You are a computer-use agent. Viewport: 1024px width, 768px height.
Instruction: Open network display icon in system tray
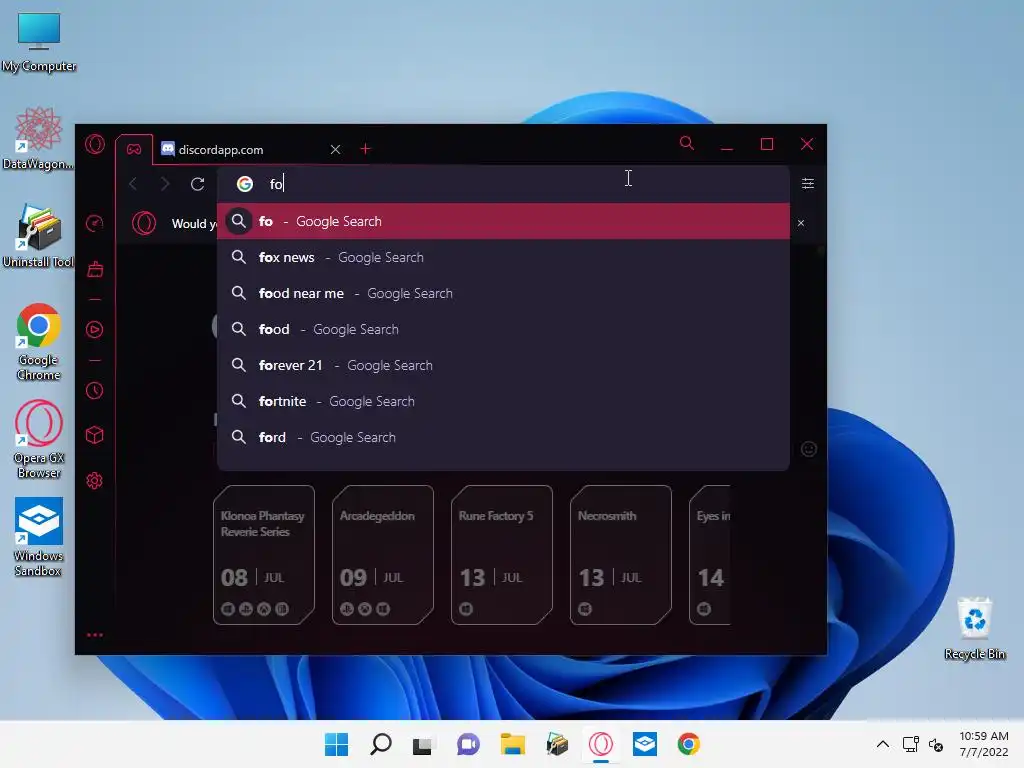tap(910, 744)
